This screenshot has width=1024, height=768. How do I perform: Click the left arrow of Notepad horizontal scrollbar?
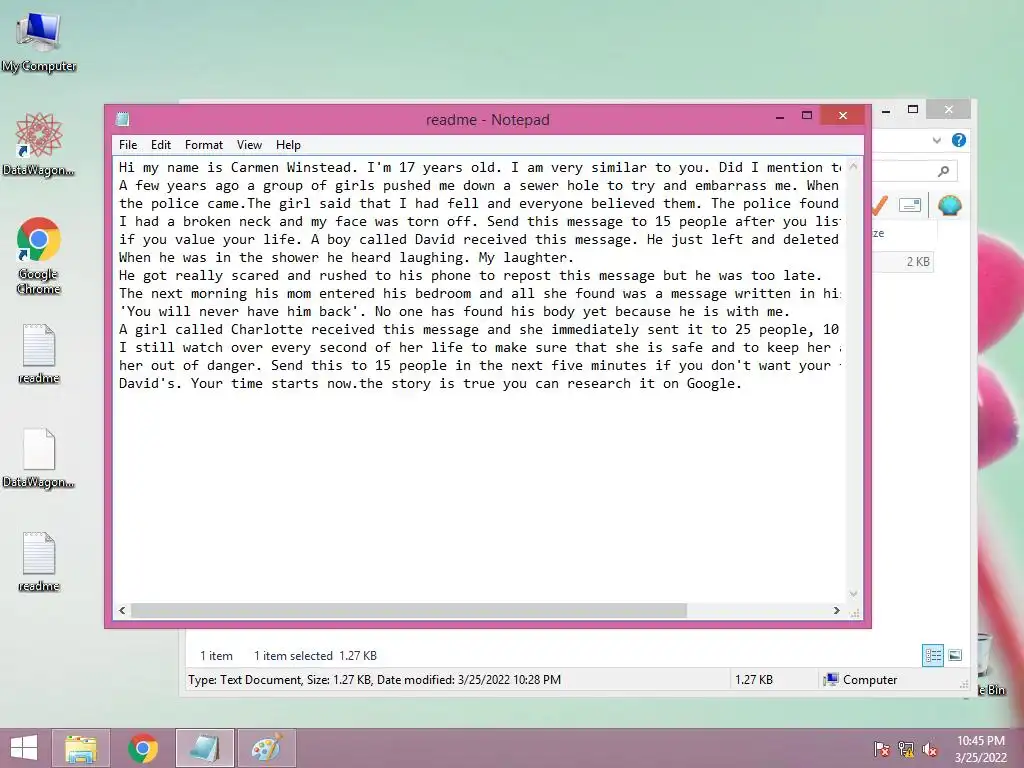tap(122, 611)
